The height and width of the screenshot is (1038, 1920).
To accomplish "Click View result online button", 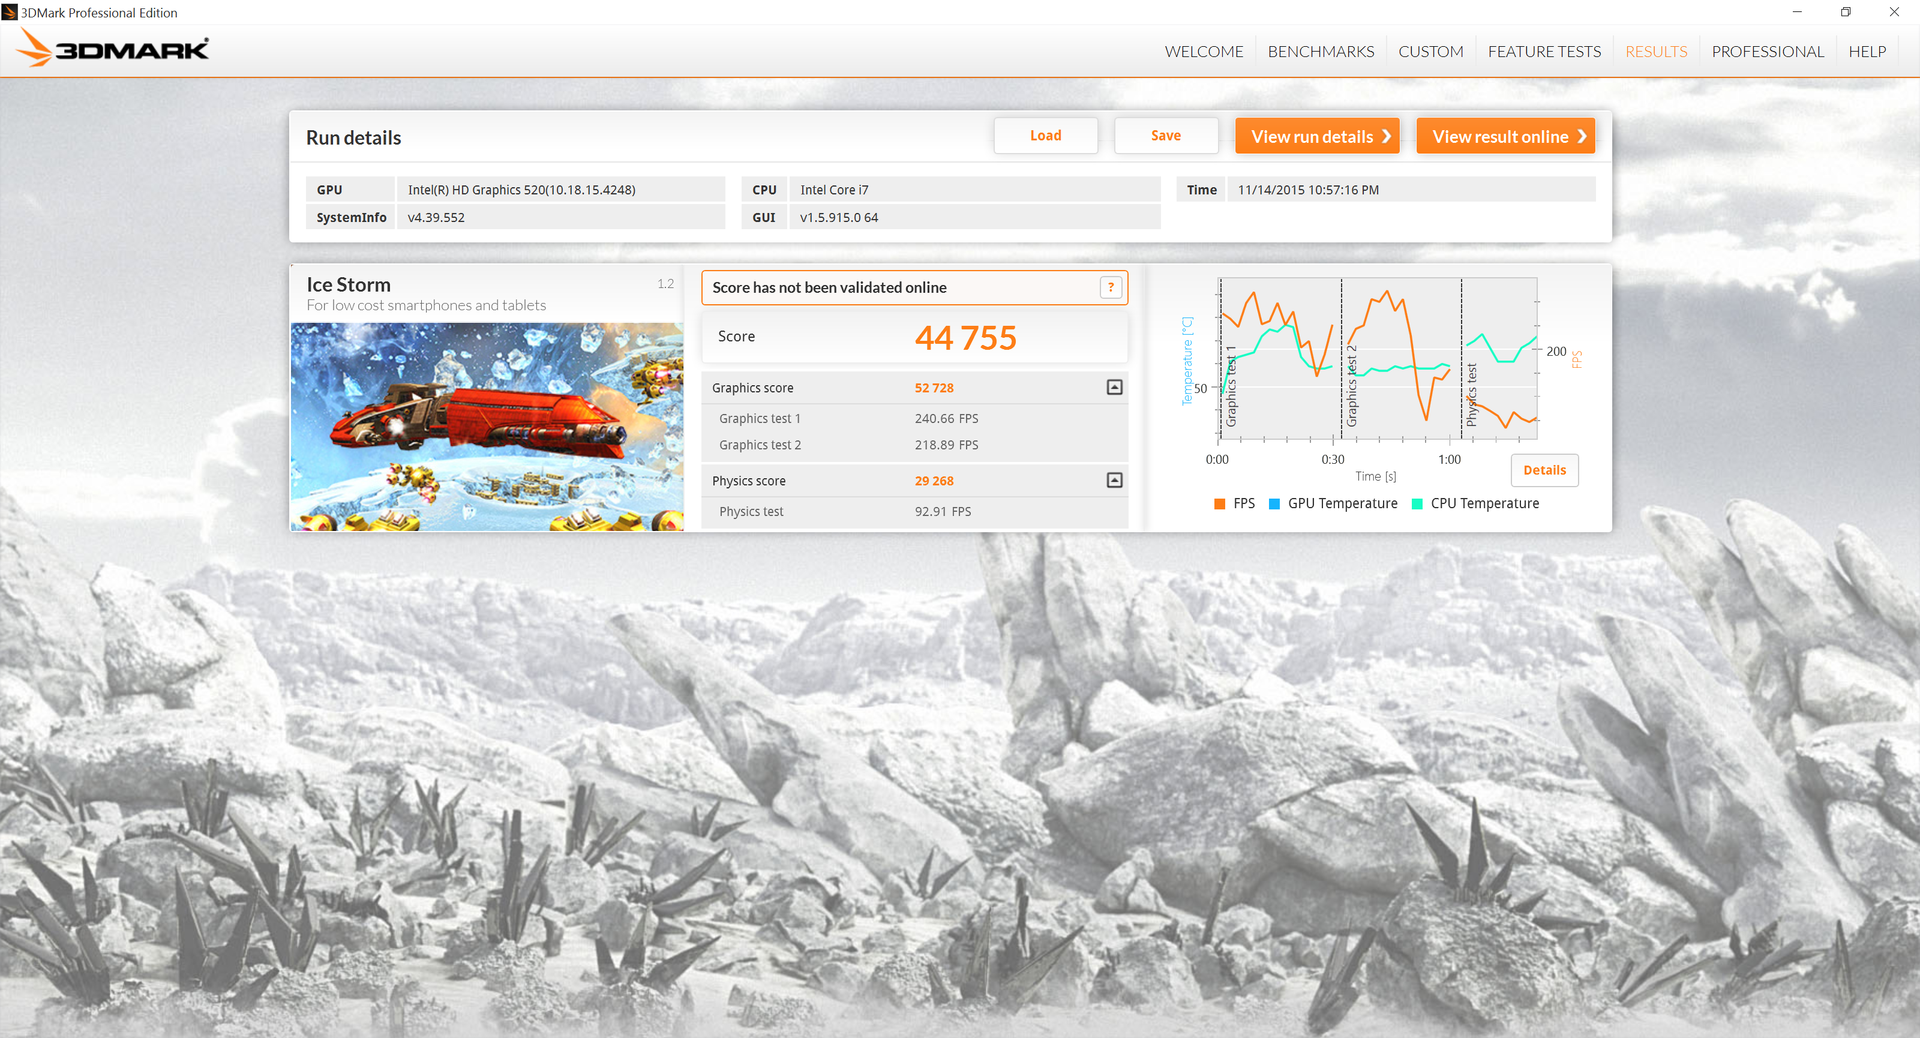I will (x=1505, y=136).
